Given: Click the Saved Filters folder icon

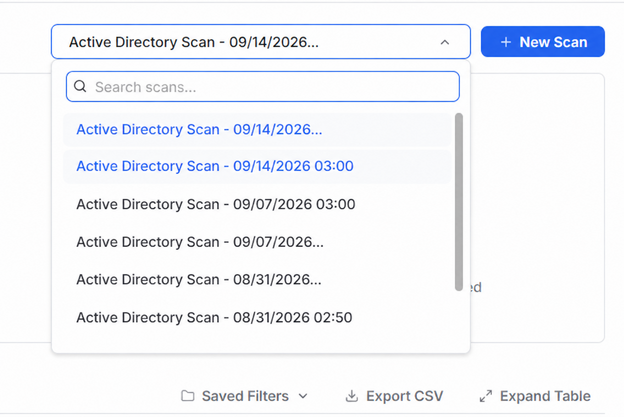Looking at the screenshot, I should coord(187,396).
